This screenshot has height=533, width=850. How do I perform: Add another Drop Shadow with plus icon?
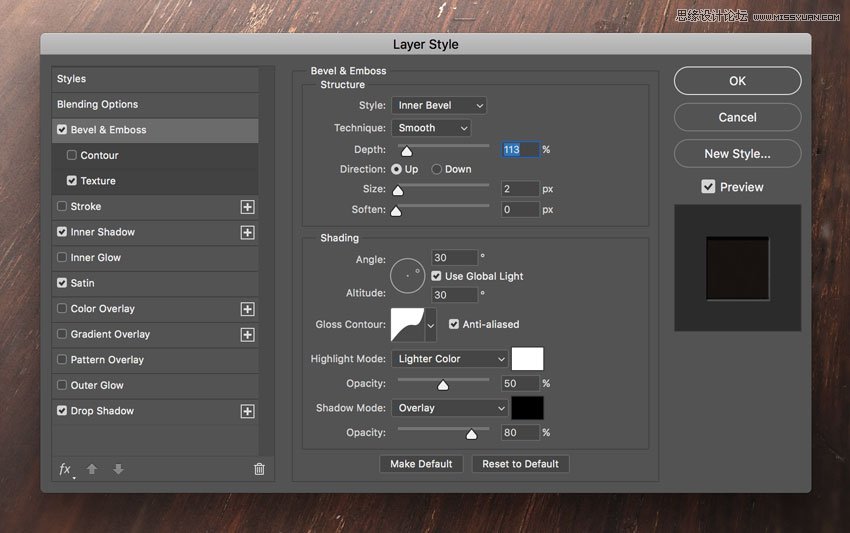[x=248, y=411]
